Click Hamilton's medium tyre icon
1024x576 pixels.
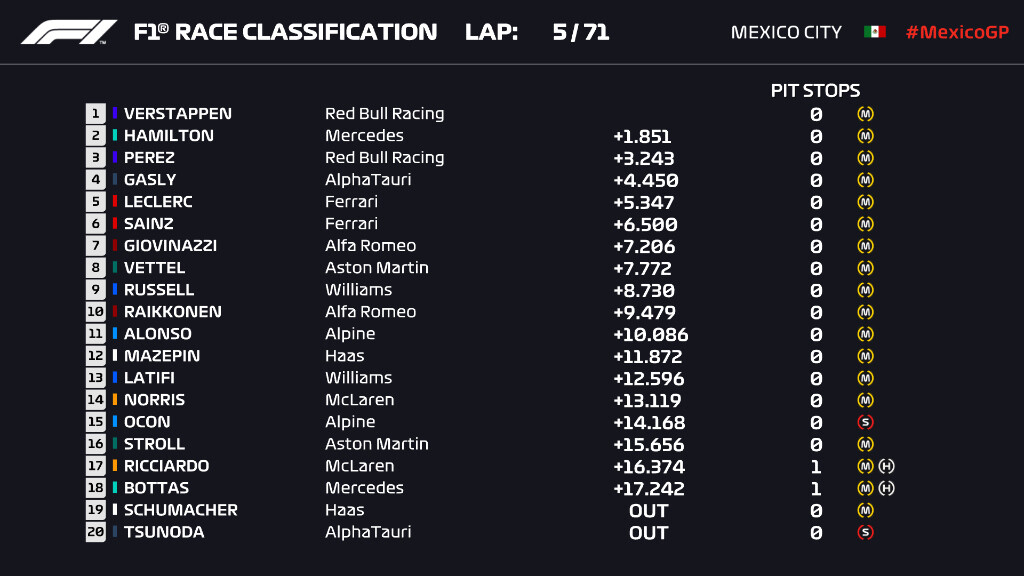865,136
